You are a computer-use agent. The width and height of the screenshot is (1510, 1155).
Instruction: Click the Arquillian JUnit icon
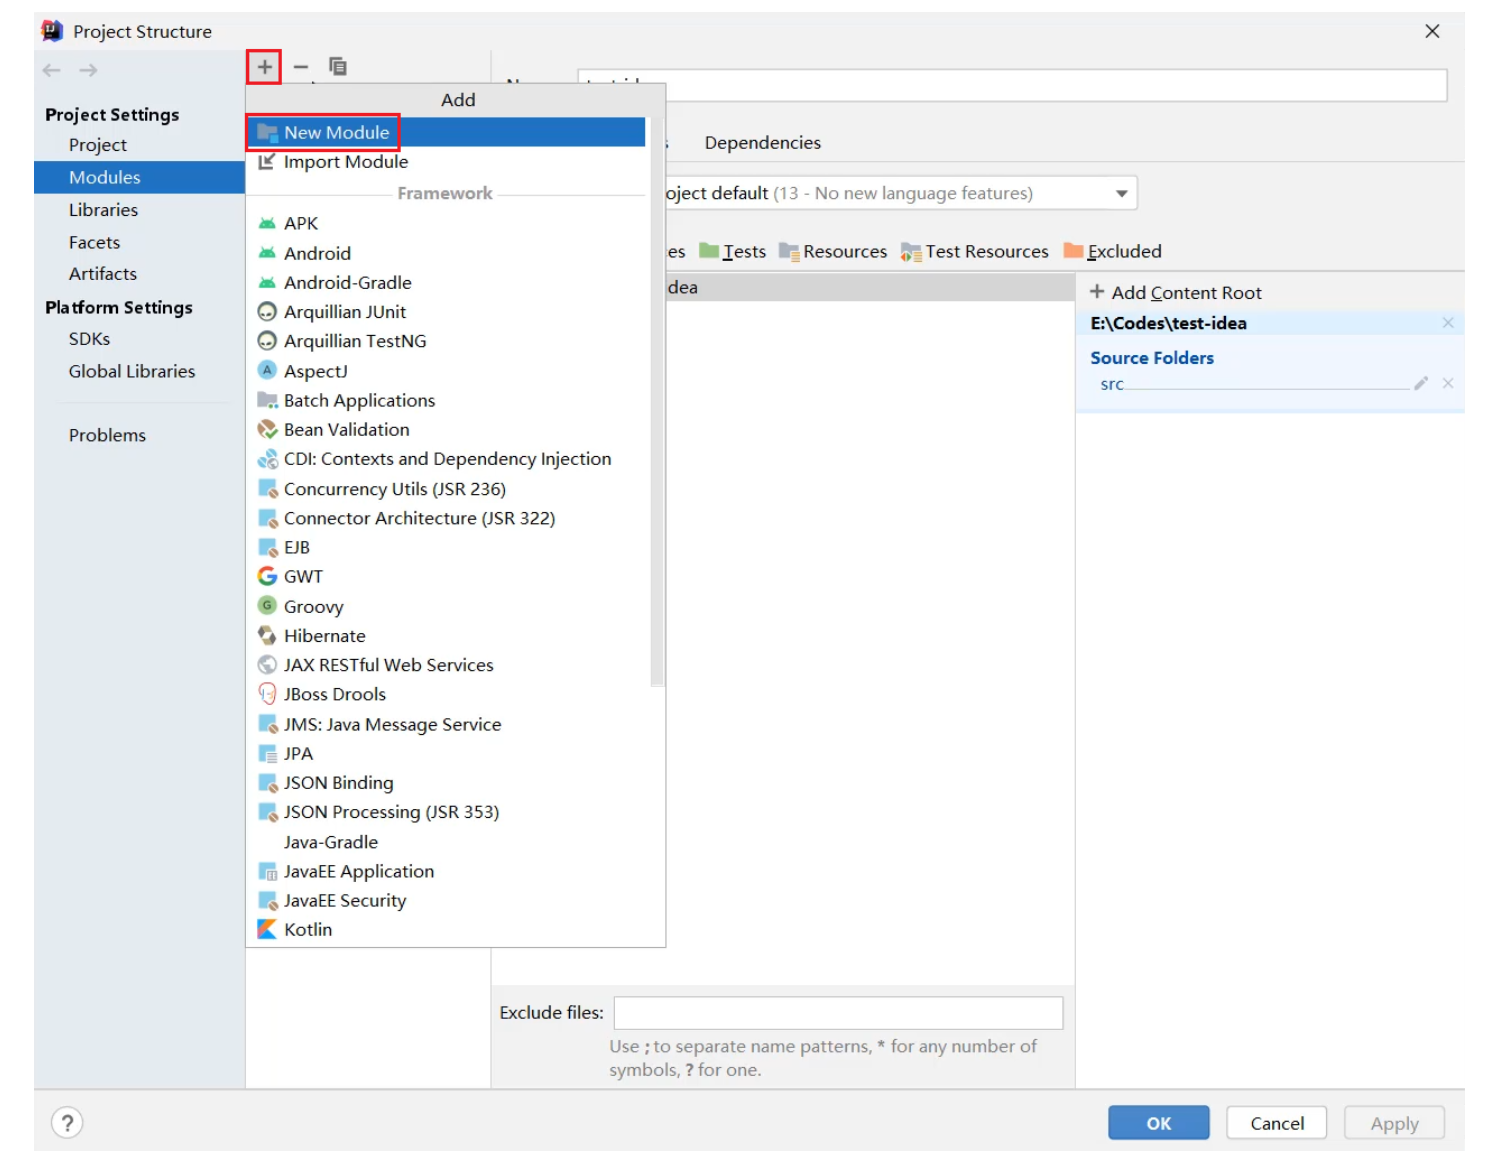click(267, 312)
